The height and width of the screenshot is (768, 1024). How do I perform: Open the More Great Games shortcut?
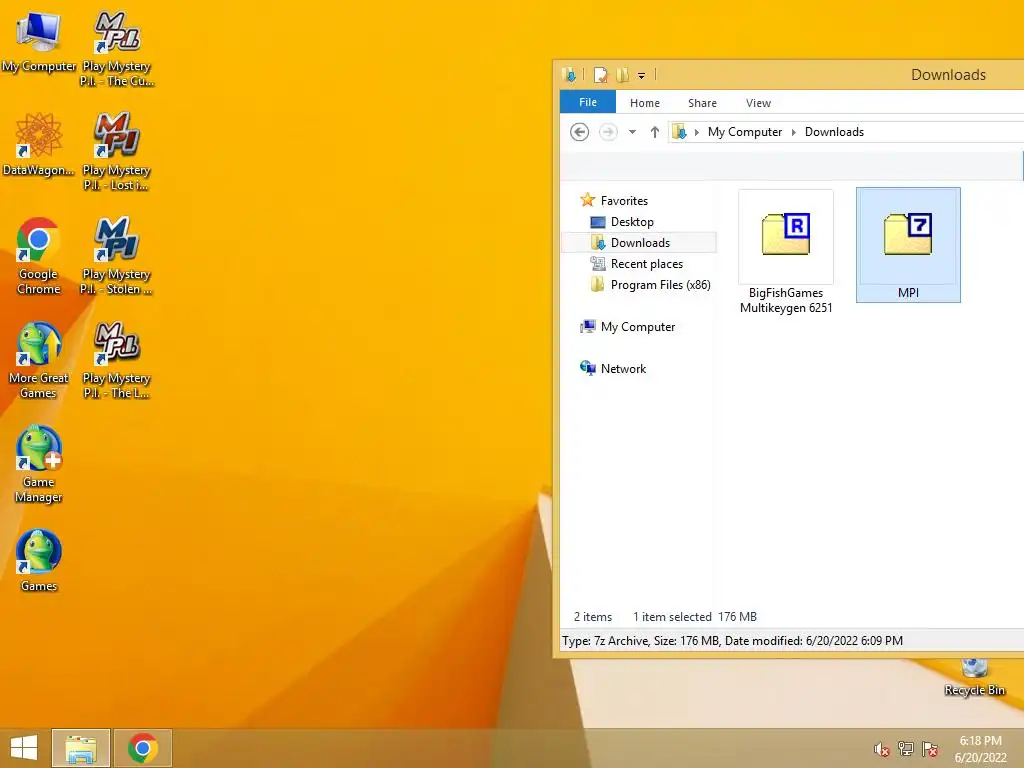(x=39, y=360)
